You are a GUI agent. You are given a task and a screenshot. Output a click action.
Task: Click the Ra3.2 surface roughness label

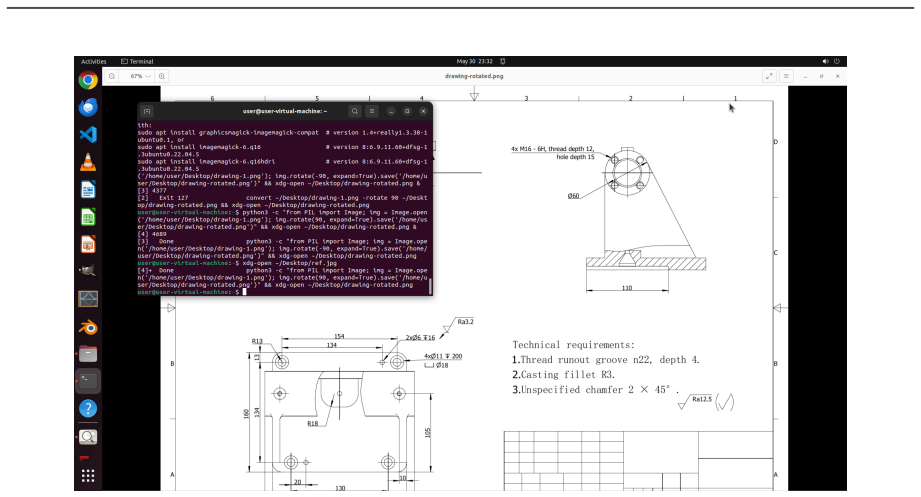coord(465,321)
